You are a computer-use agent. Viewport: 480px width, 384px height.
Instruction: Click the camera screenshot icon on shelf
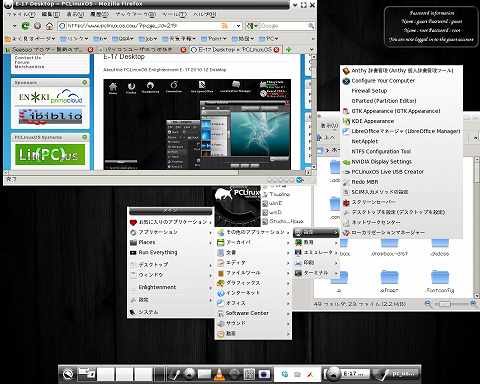(264, 374)
